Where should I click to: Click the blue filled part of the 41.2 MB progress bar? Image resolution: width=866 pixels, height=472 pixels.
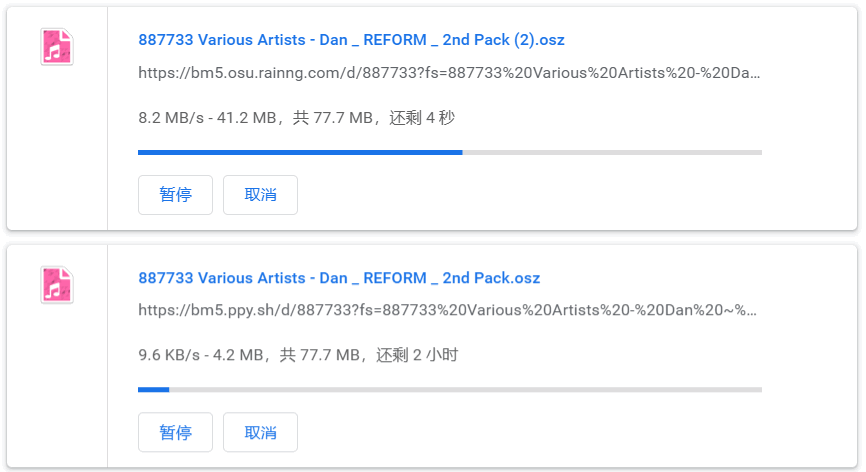point(300,152)
